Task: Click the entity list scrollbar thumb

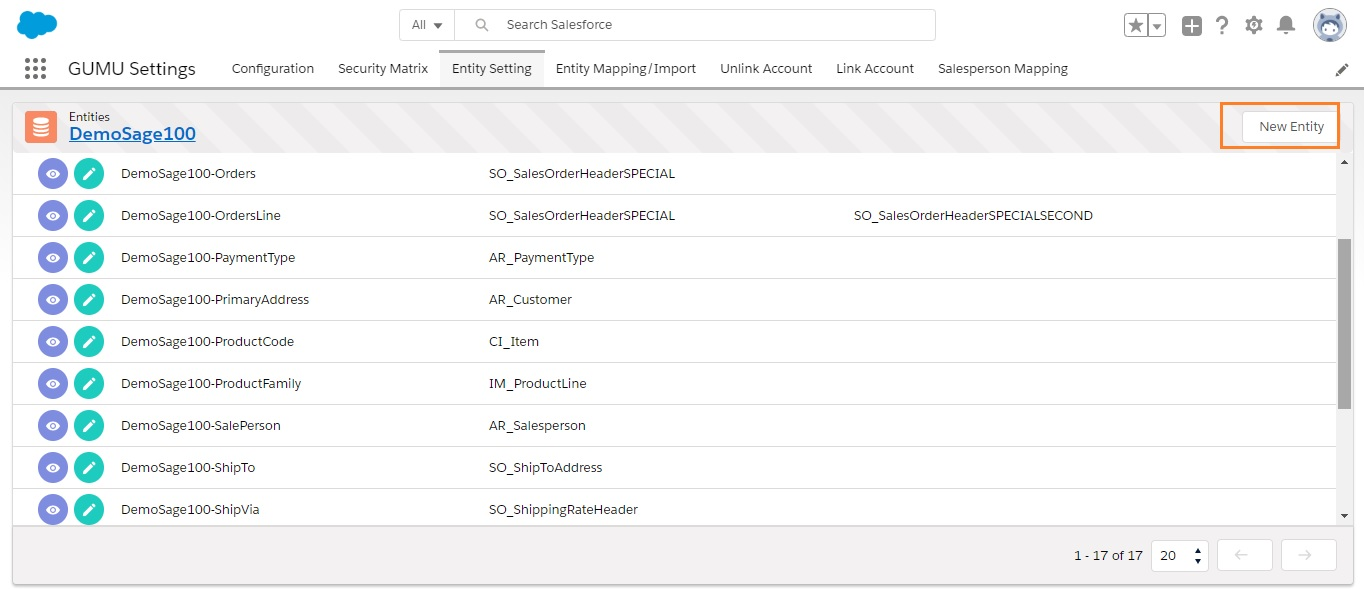Action: (1344, 323)
